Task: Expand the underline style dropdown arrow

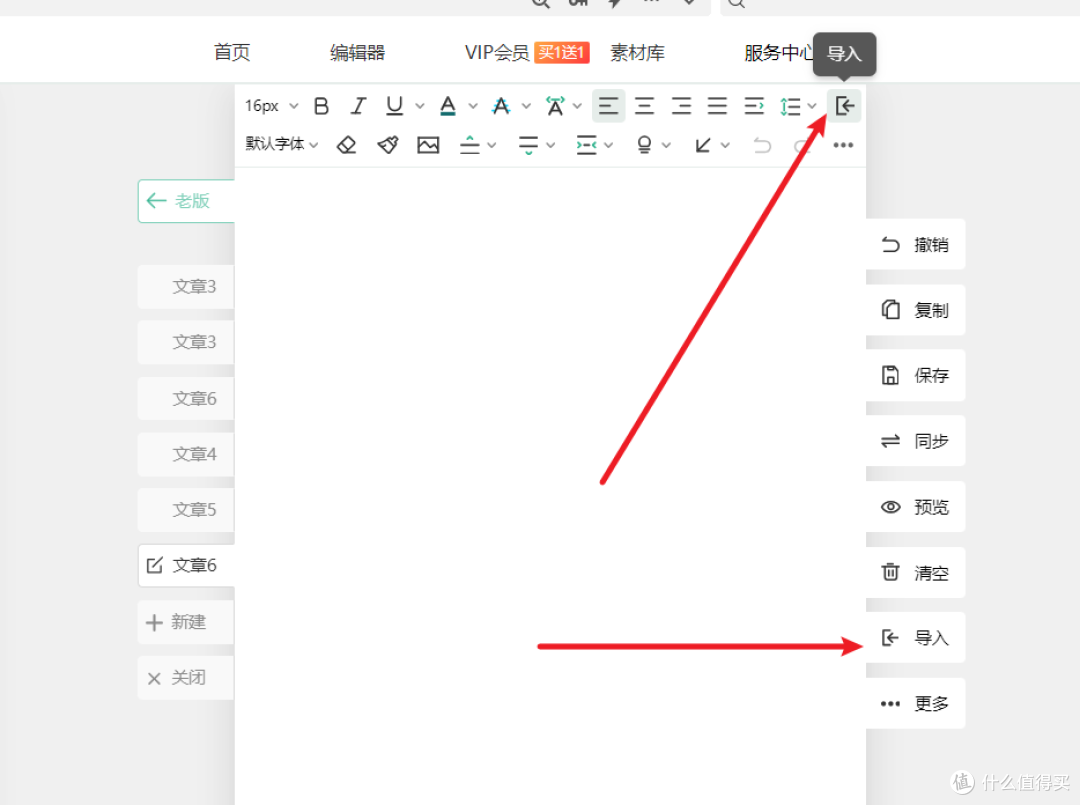Action: point(419,106)
